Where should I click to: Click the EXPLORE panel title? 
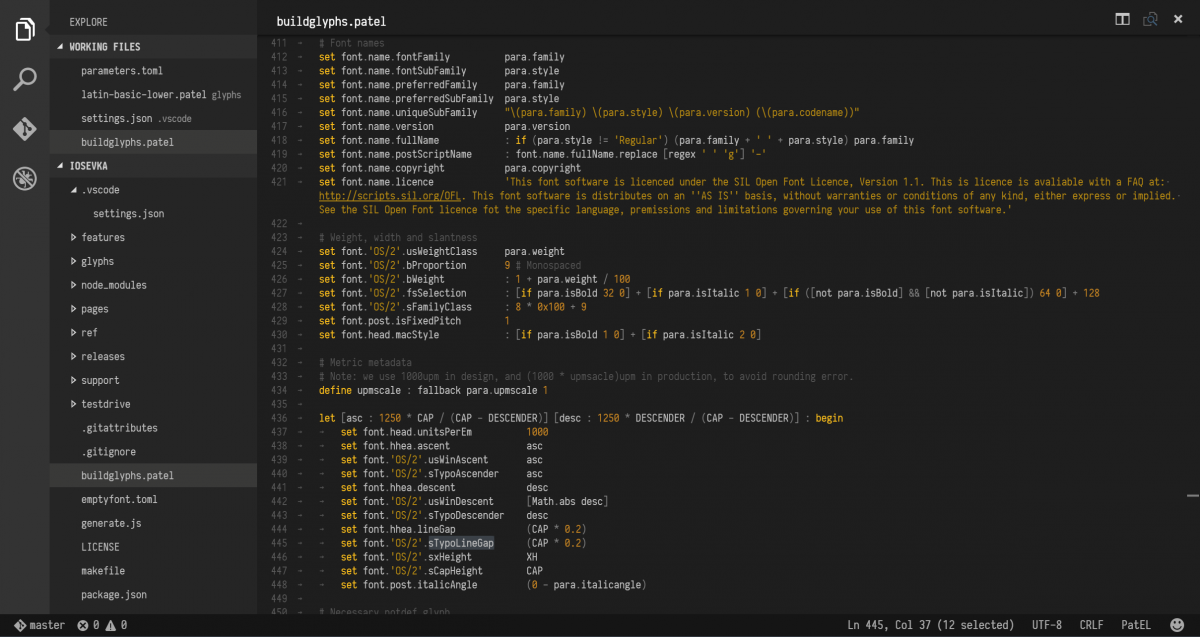89,22
